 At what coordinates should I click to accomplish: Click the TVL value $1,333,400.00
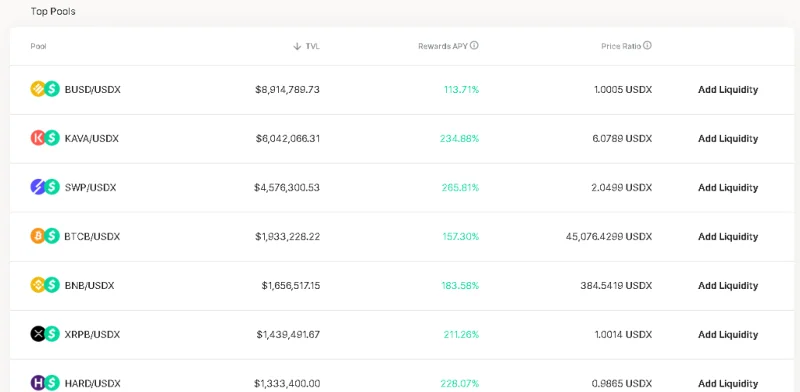coord(287,383)
